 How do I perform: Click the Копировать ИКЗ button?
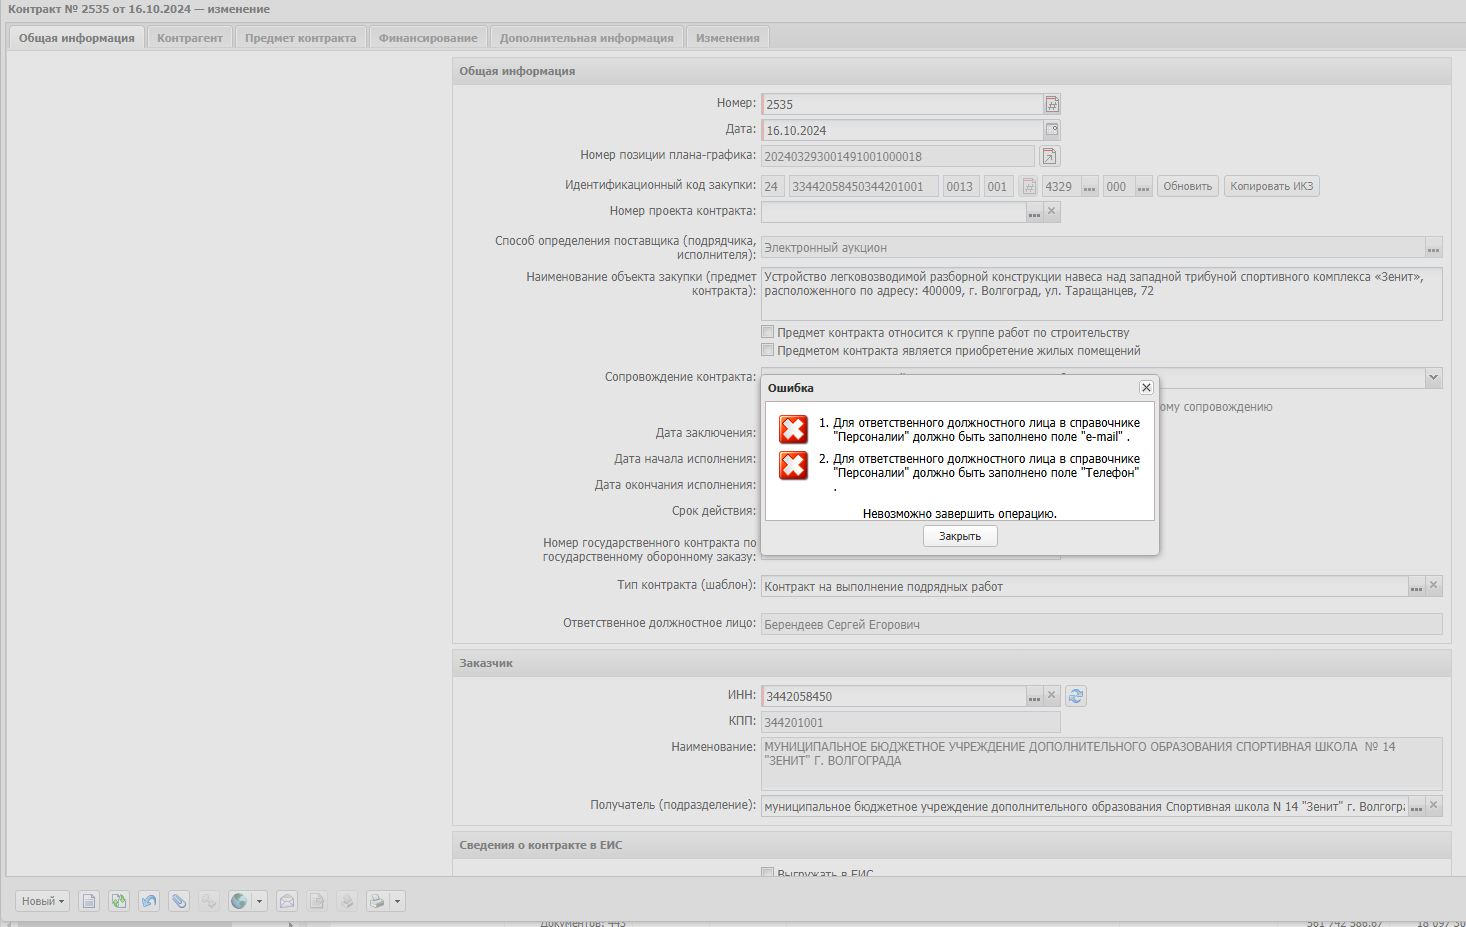1271,186
